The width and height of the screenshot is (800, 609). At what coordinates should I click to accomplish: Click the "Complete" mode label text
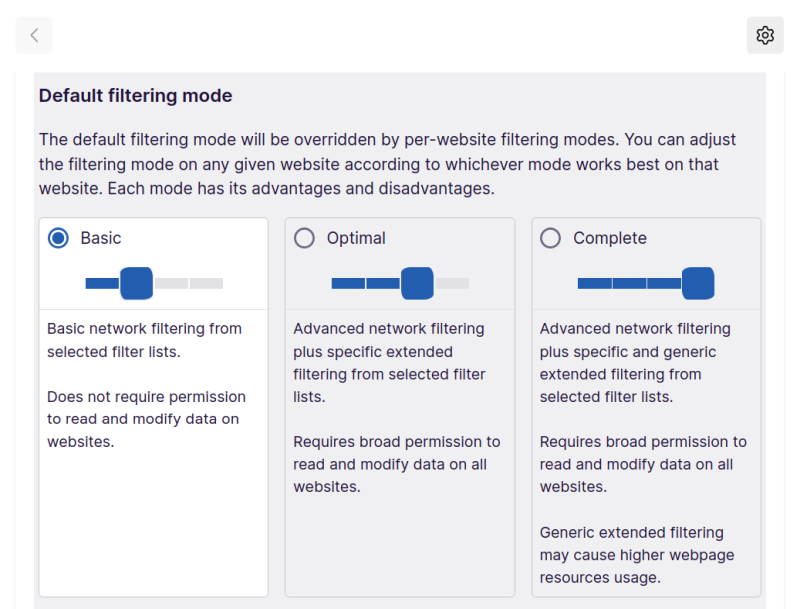click(610, 238)
